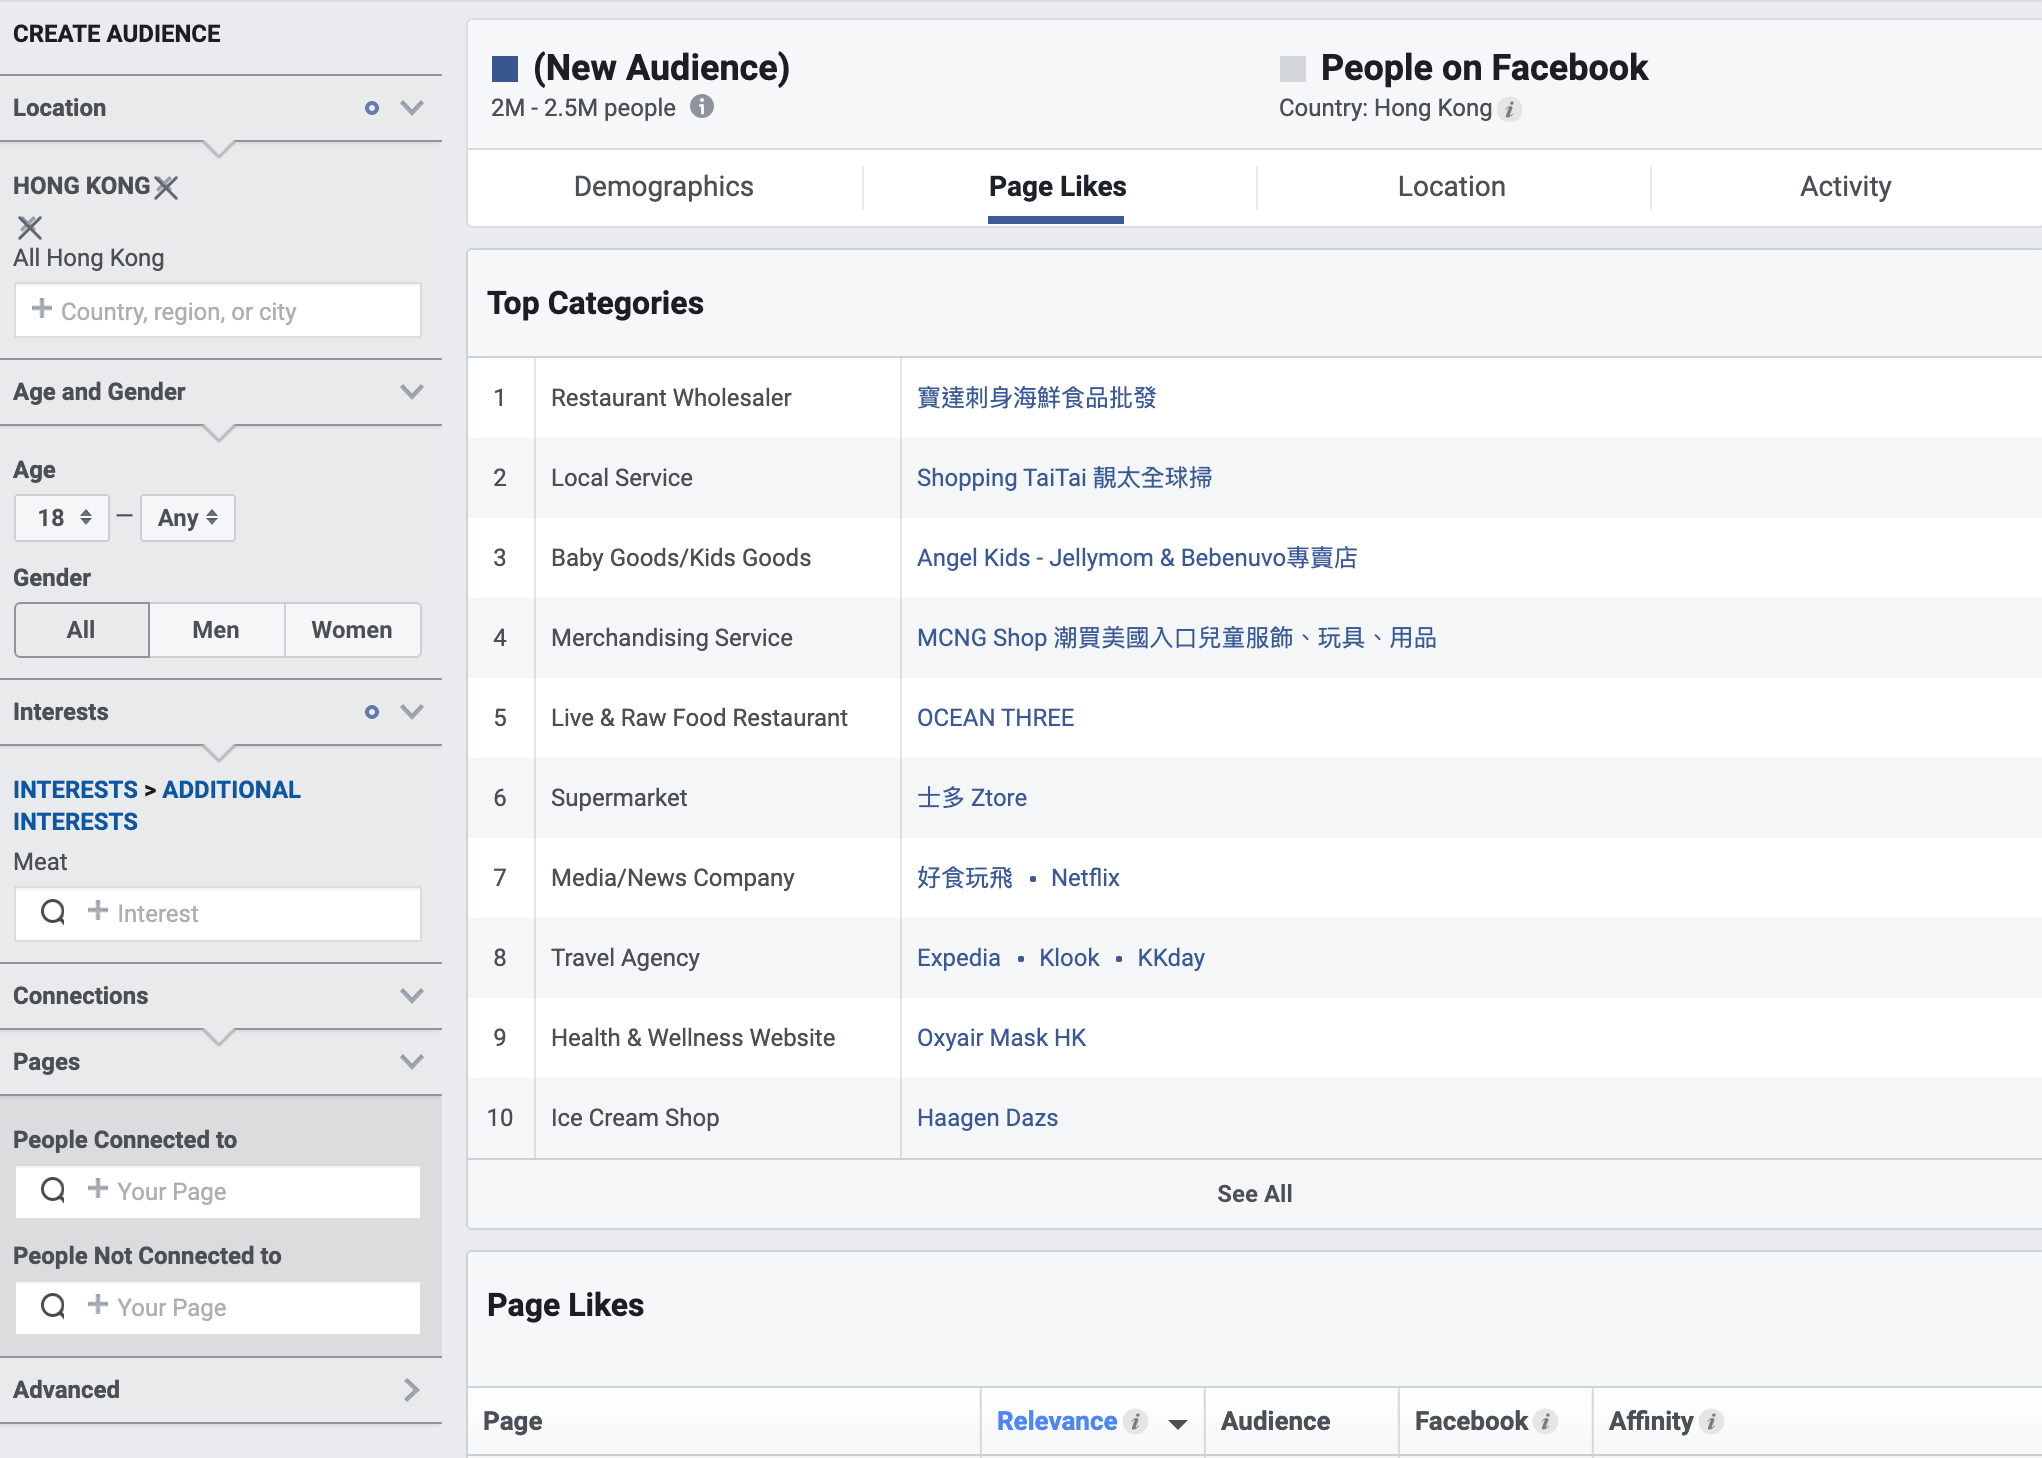This screenshot has width=2042, height=1458.
Task: Click the Interests section filter indicator dot
Action: 372,712
